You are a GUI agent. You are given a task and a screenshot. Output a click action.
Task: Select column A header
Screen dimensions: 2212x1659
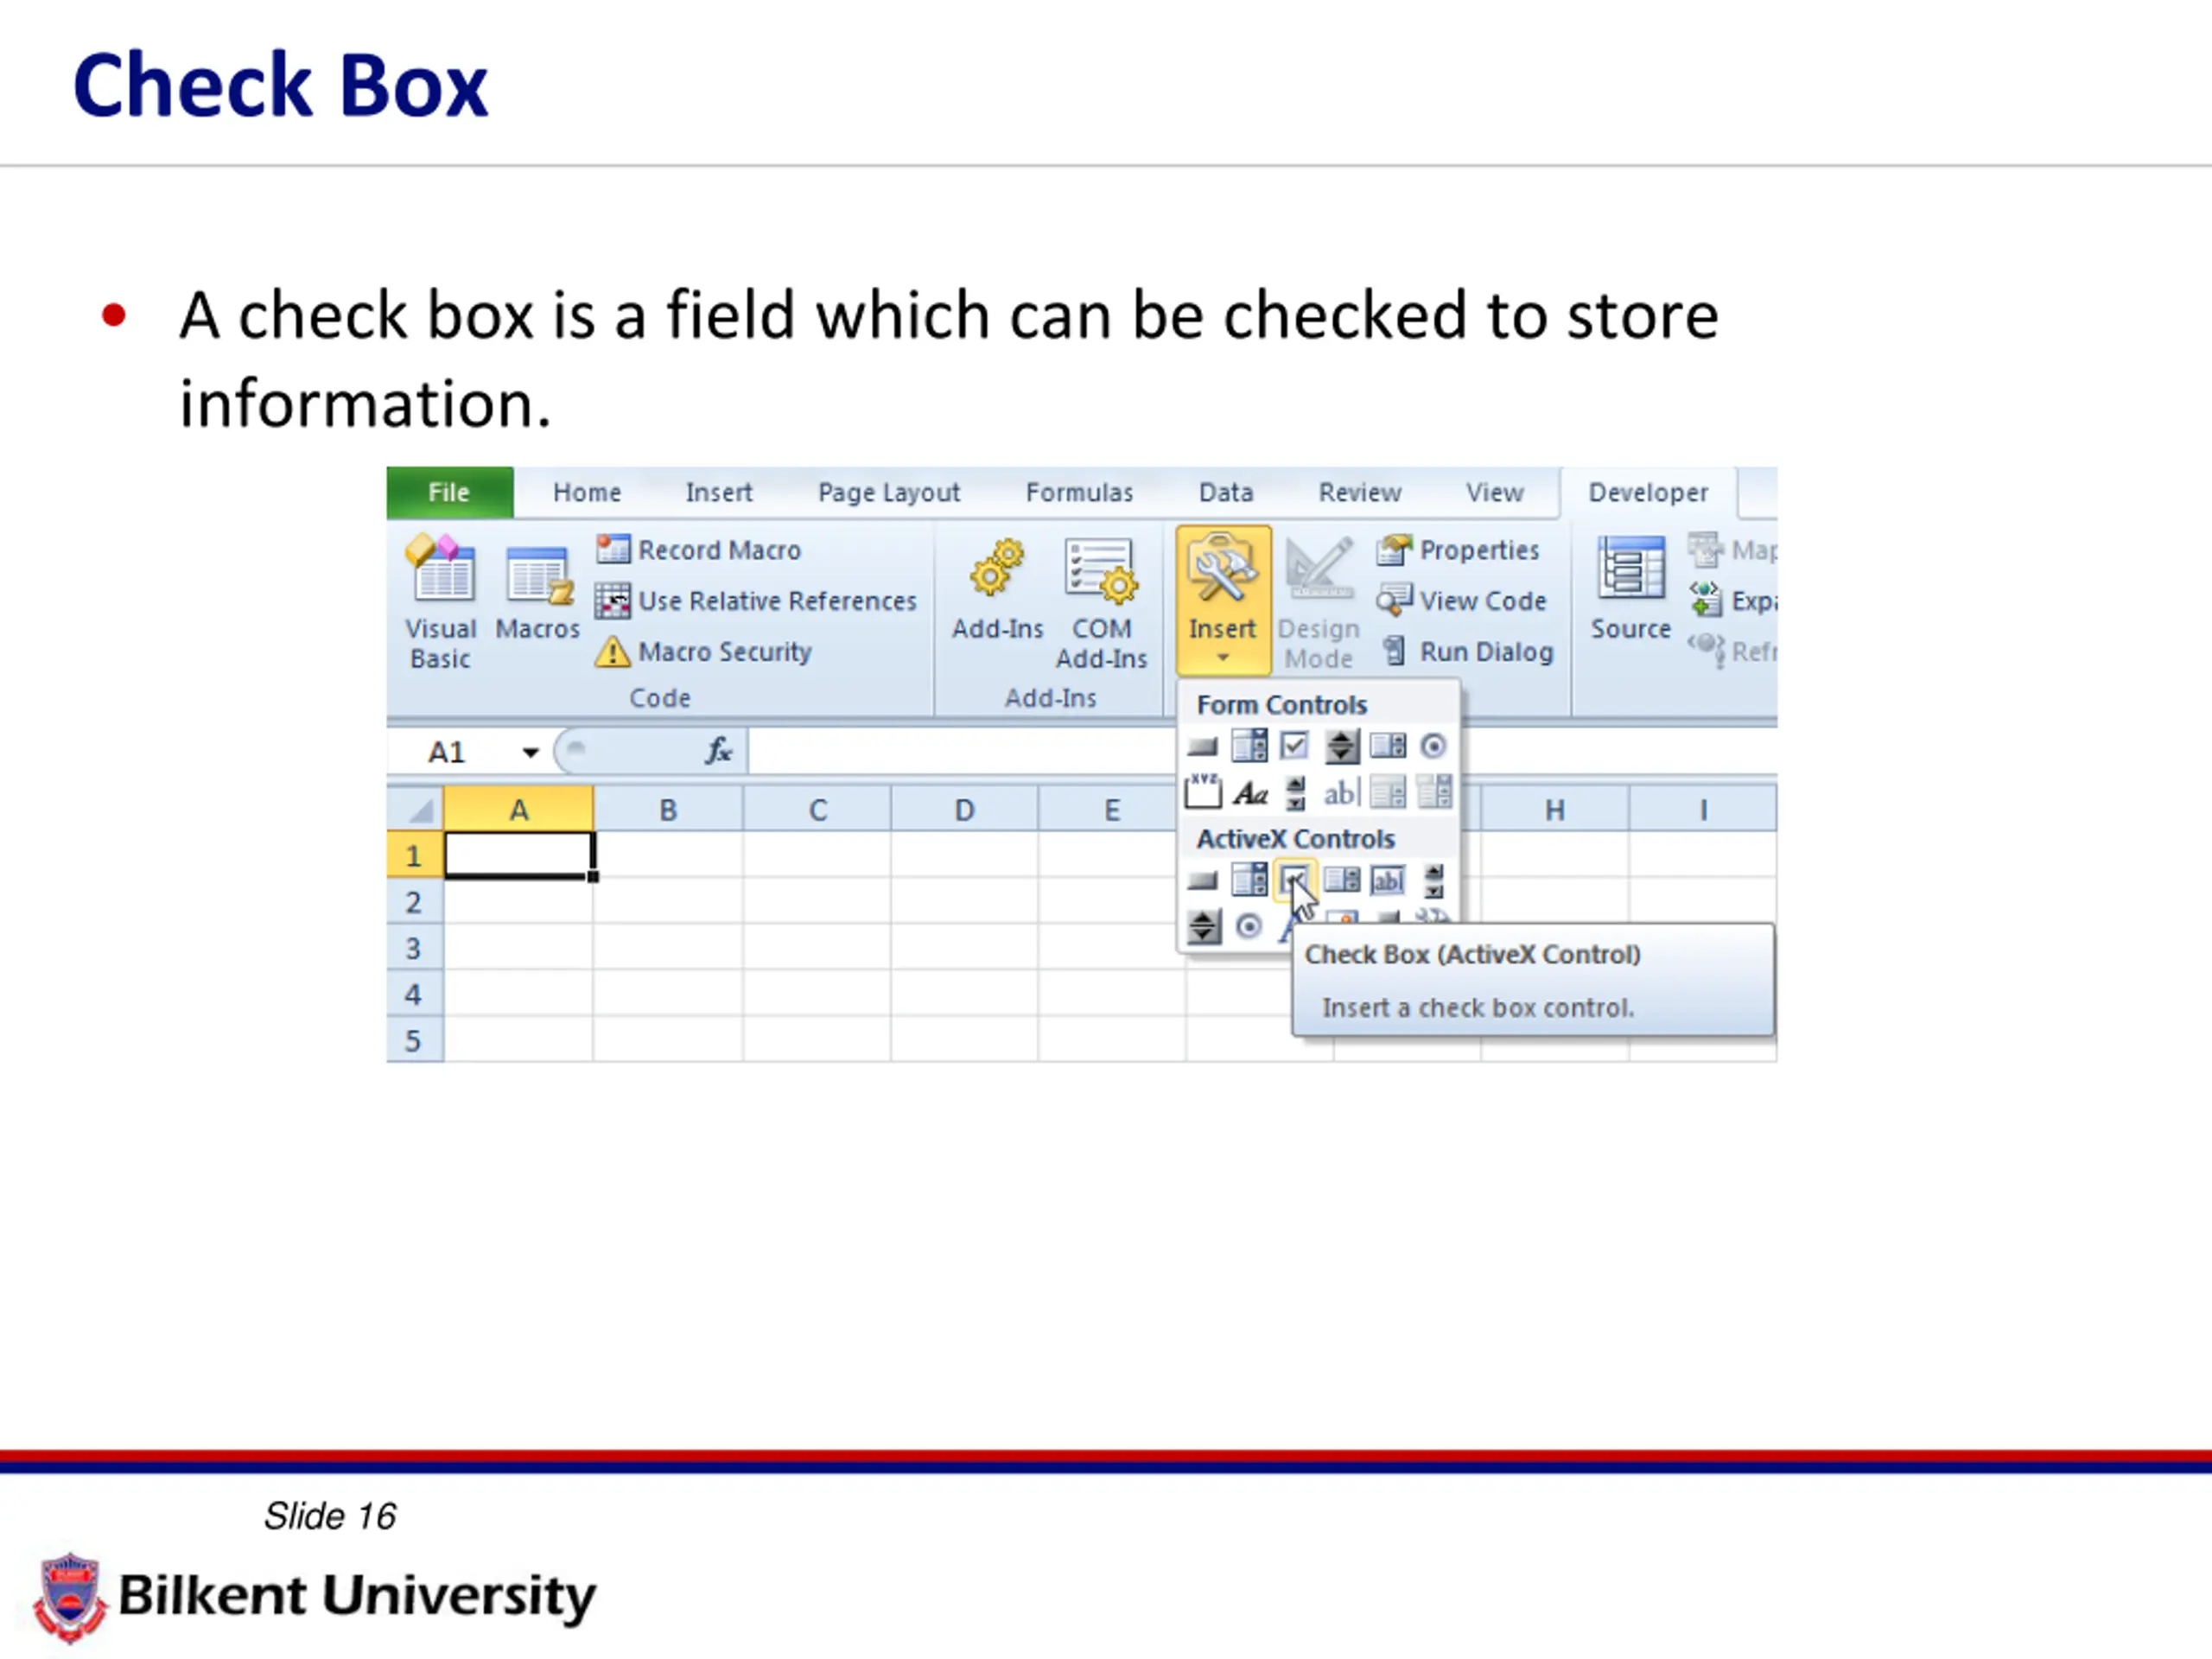click(518, 809)
